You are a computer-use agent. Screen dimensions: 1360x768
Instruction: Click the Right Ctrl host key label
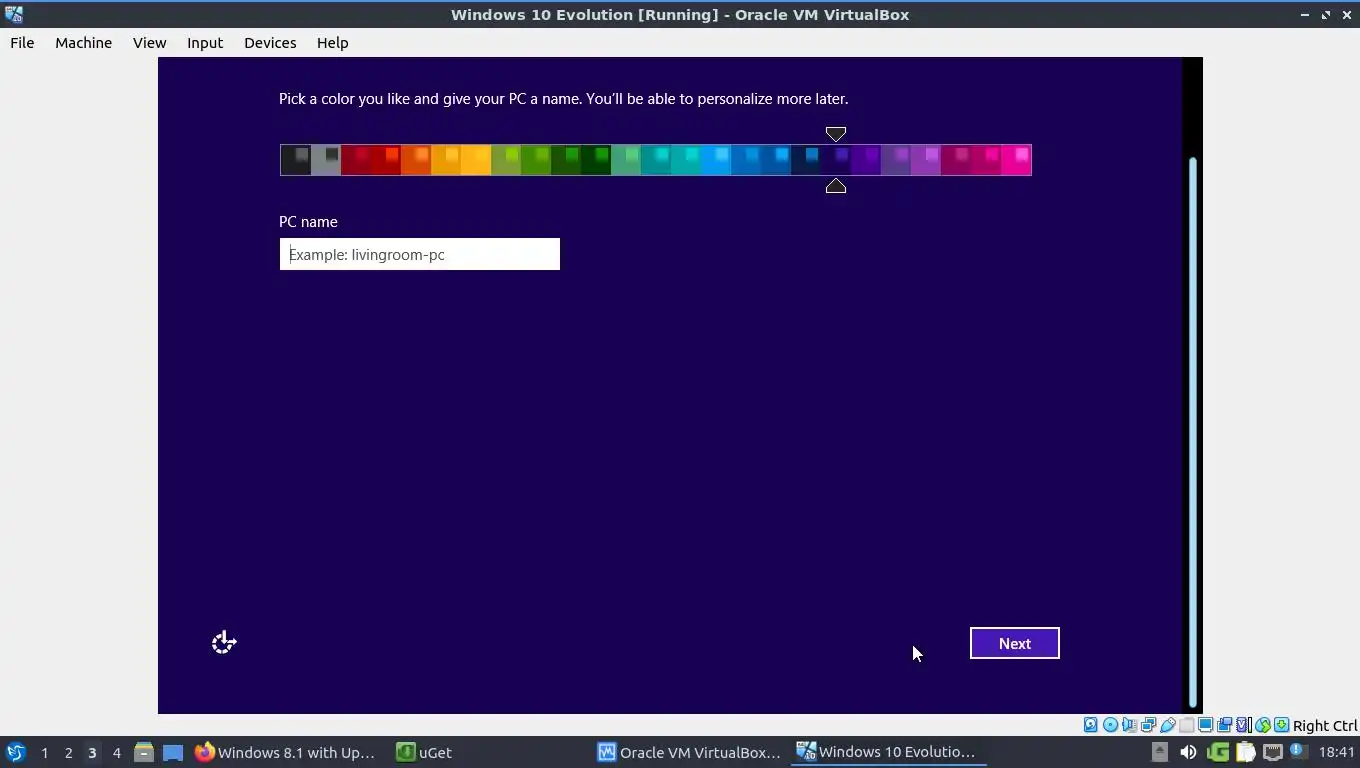pos(1325,725)
